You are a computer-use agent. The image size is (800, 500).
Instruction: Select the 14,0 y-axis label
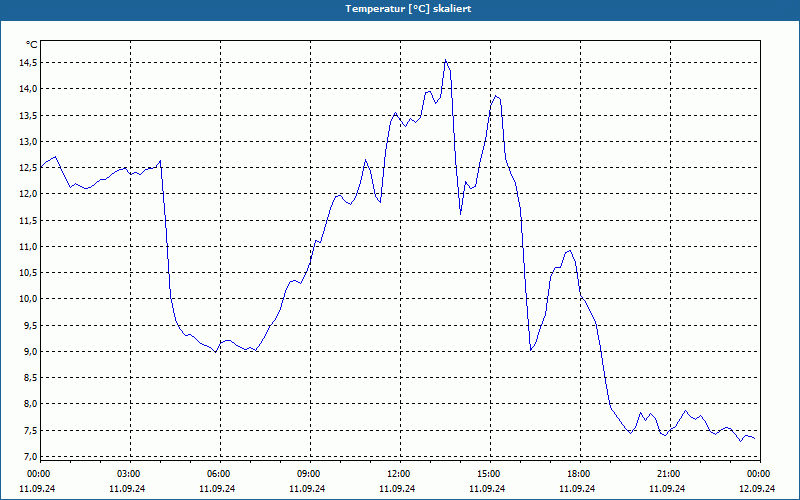coord(28,89)
